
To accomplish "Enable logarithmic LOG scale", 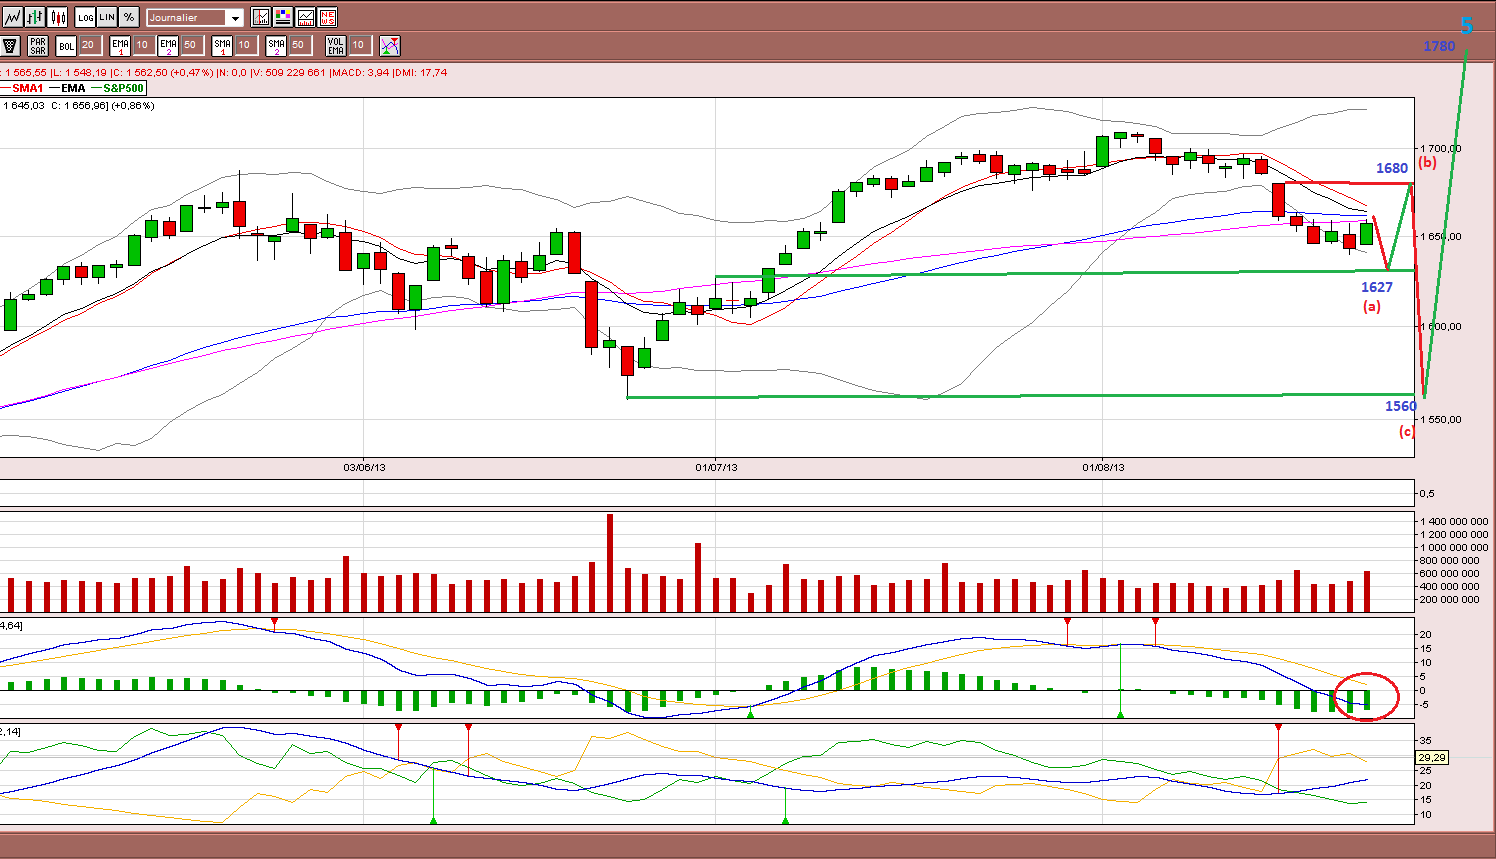I will [x=85, y=17].
